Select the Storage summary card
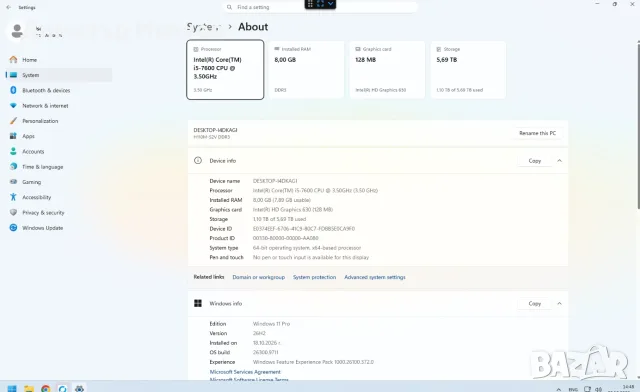The width and height of the screenshot is (640, 392). pyautogui.click(x=468, y=69)
